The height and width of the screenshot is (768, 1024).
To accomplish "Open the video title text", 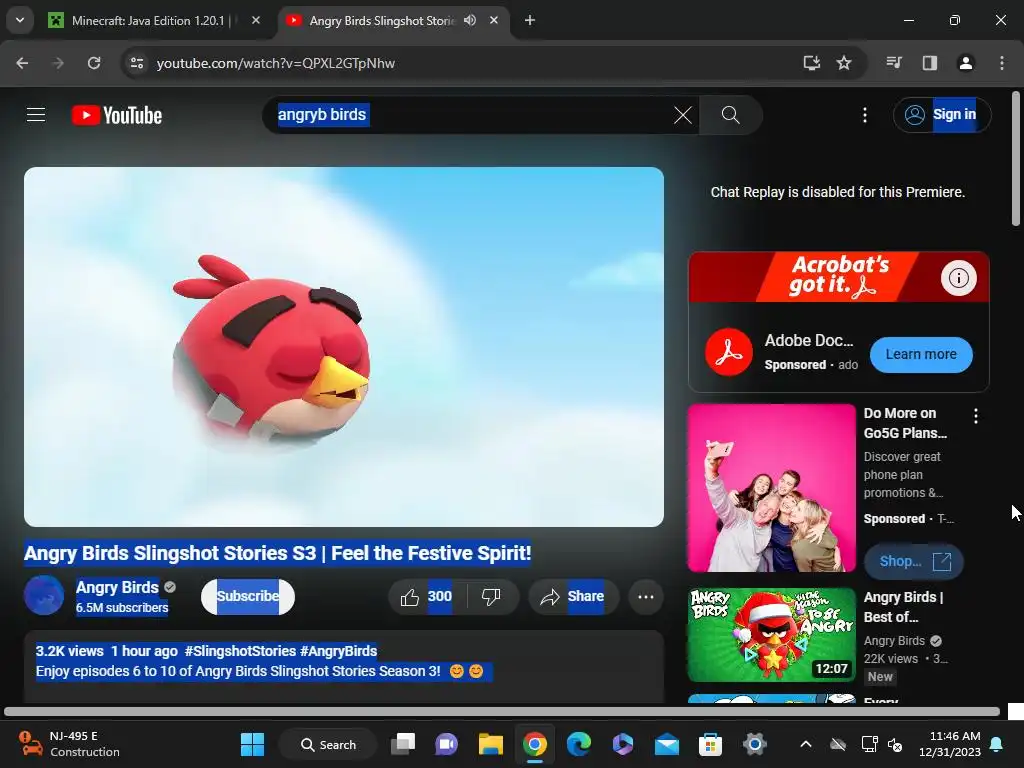I will coord(278,553).
